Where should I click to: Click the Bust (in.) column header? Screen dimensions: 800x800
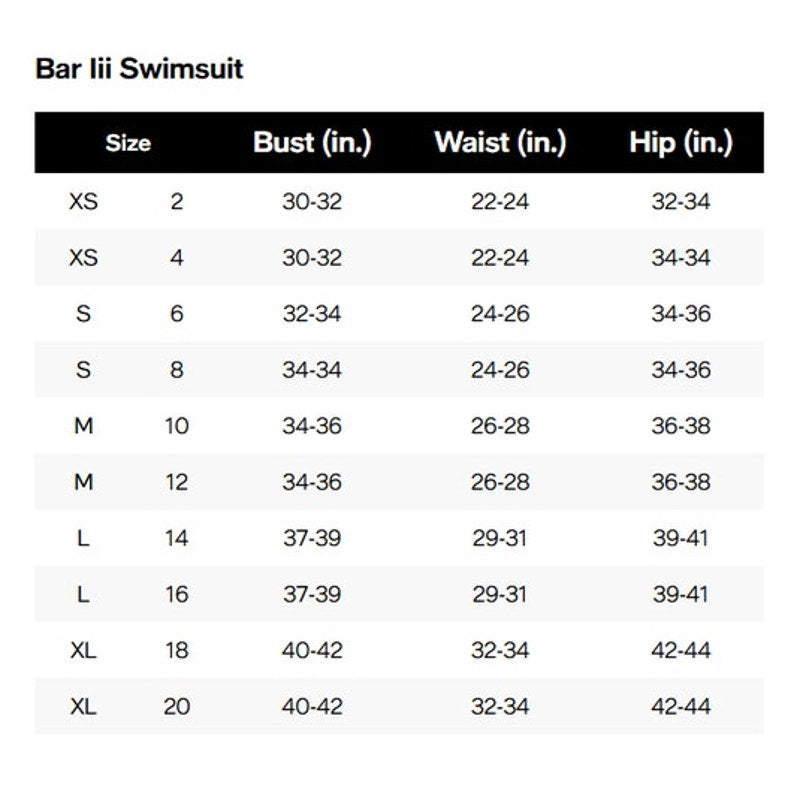click(312, 142)
